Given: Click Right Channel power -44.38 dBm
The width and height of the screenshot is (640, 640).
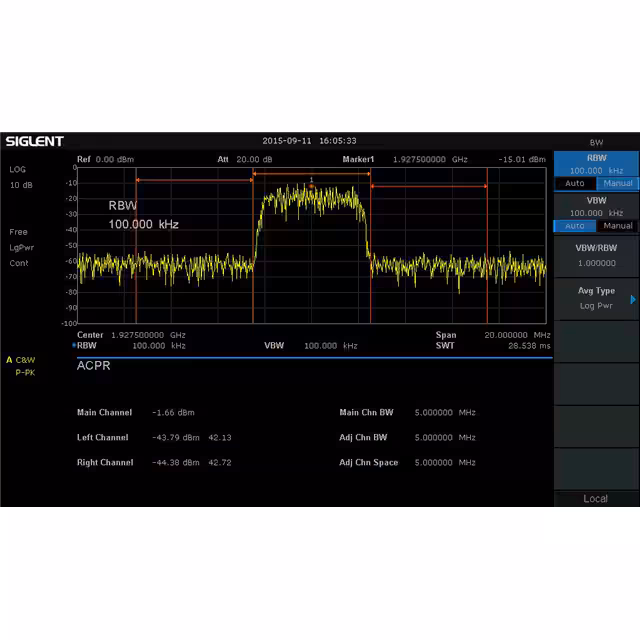Looking at the screenshot, I should (x=176, y=462).
